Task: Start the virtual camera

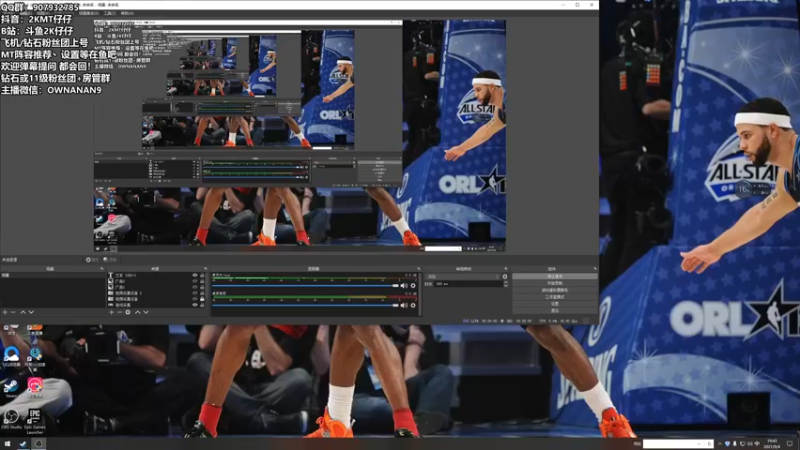Action: (x=555, y=290)
